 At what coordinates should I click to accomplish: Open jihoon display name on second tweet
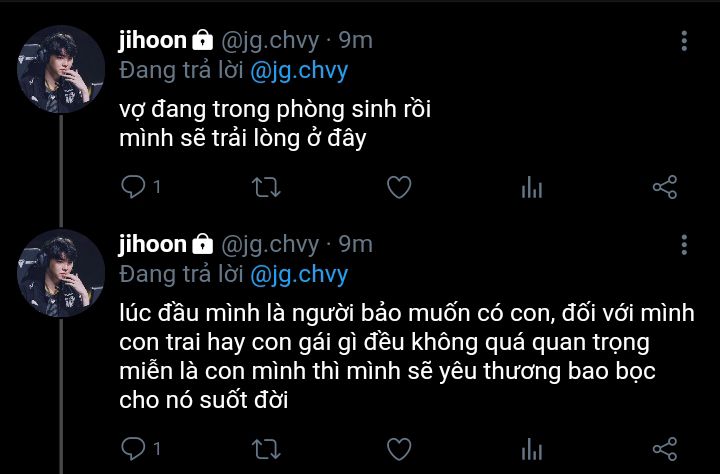tap(152, 244)
